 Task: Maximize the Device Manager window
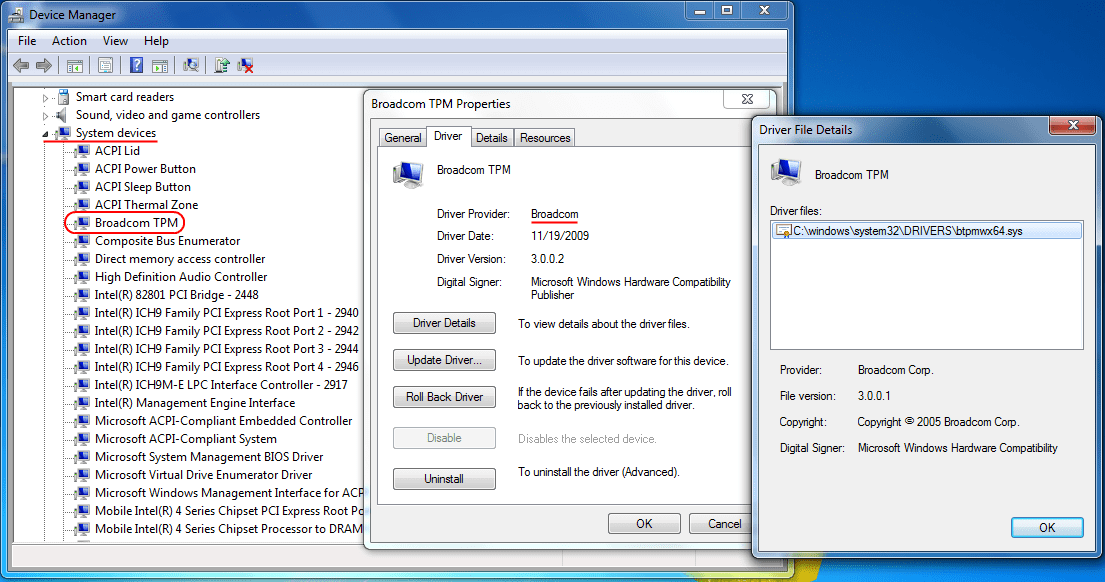pos(727,11)
